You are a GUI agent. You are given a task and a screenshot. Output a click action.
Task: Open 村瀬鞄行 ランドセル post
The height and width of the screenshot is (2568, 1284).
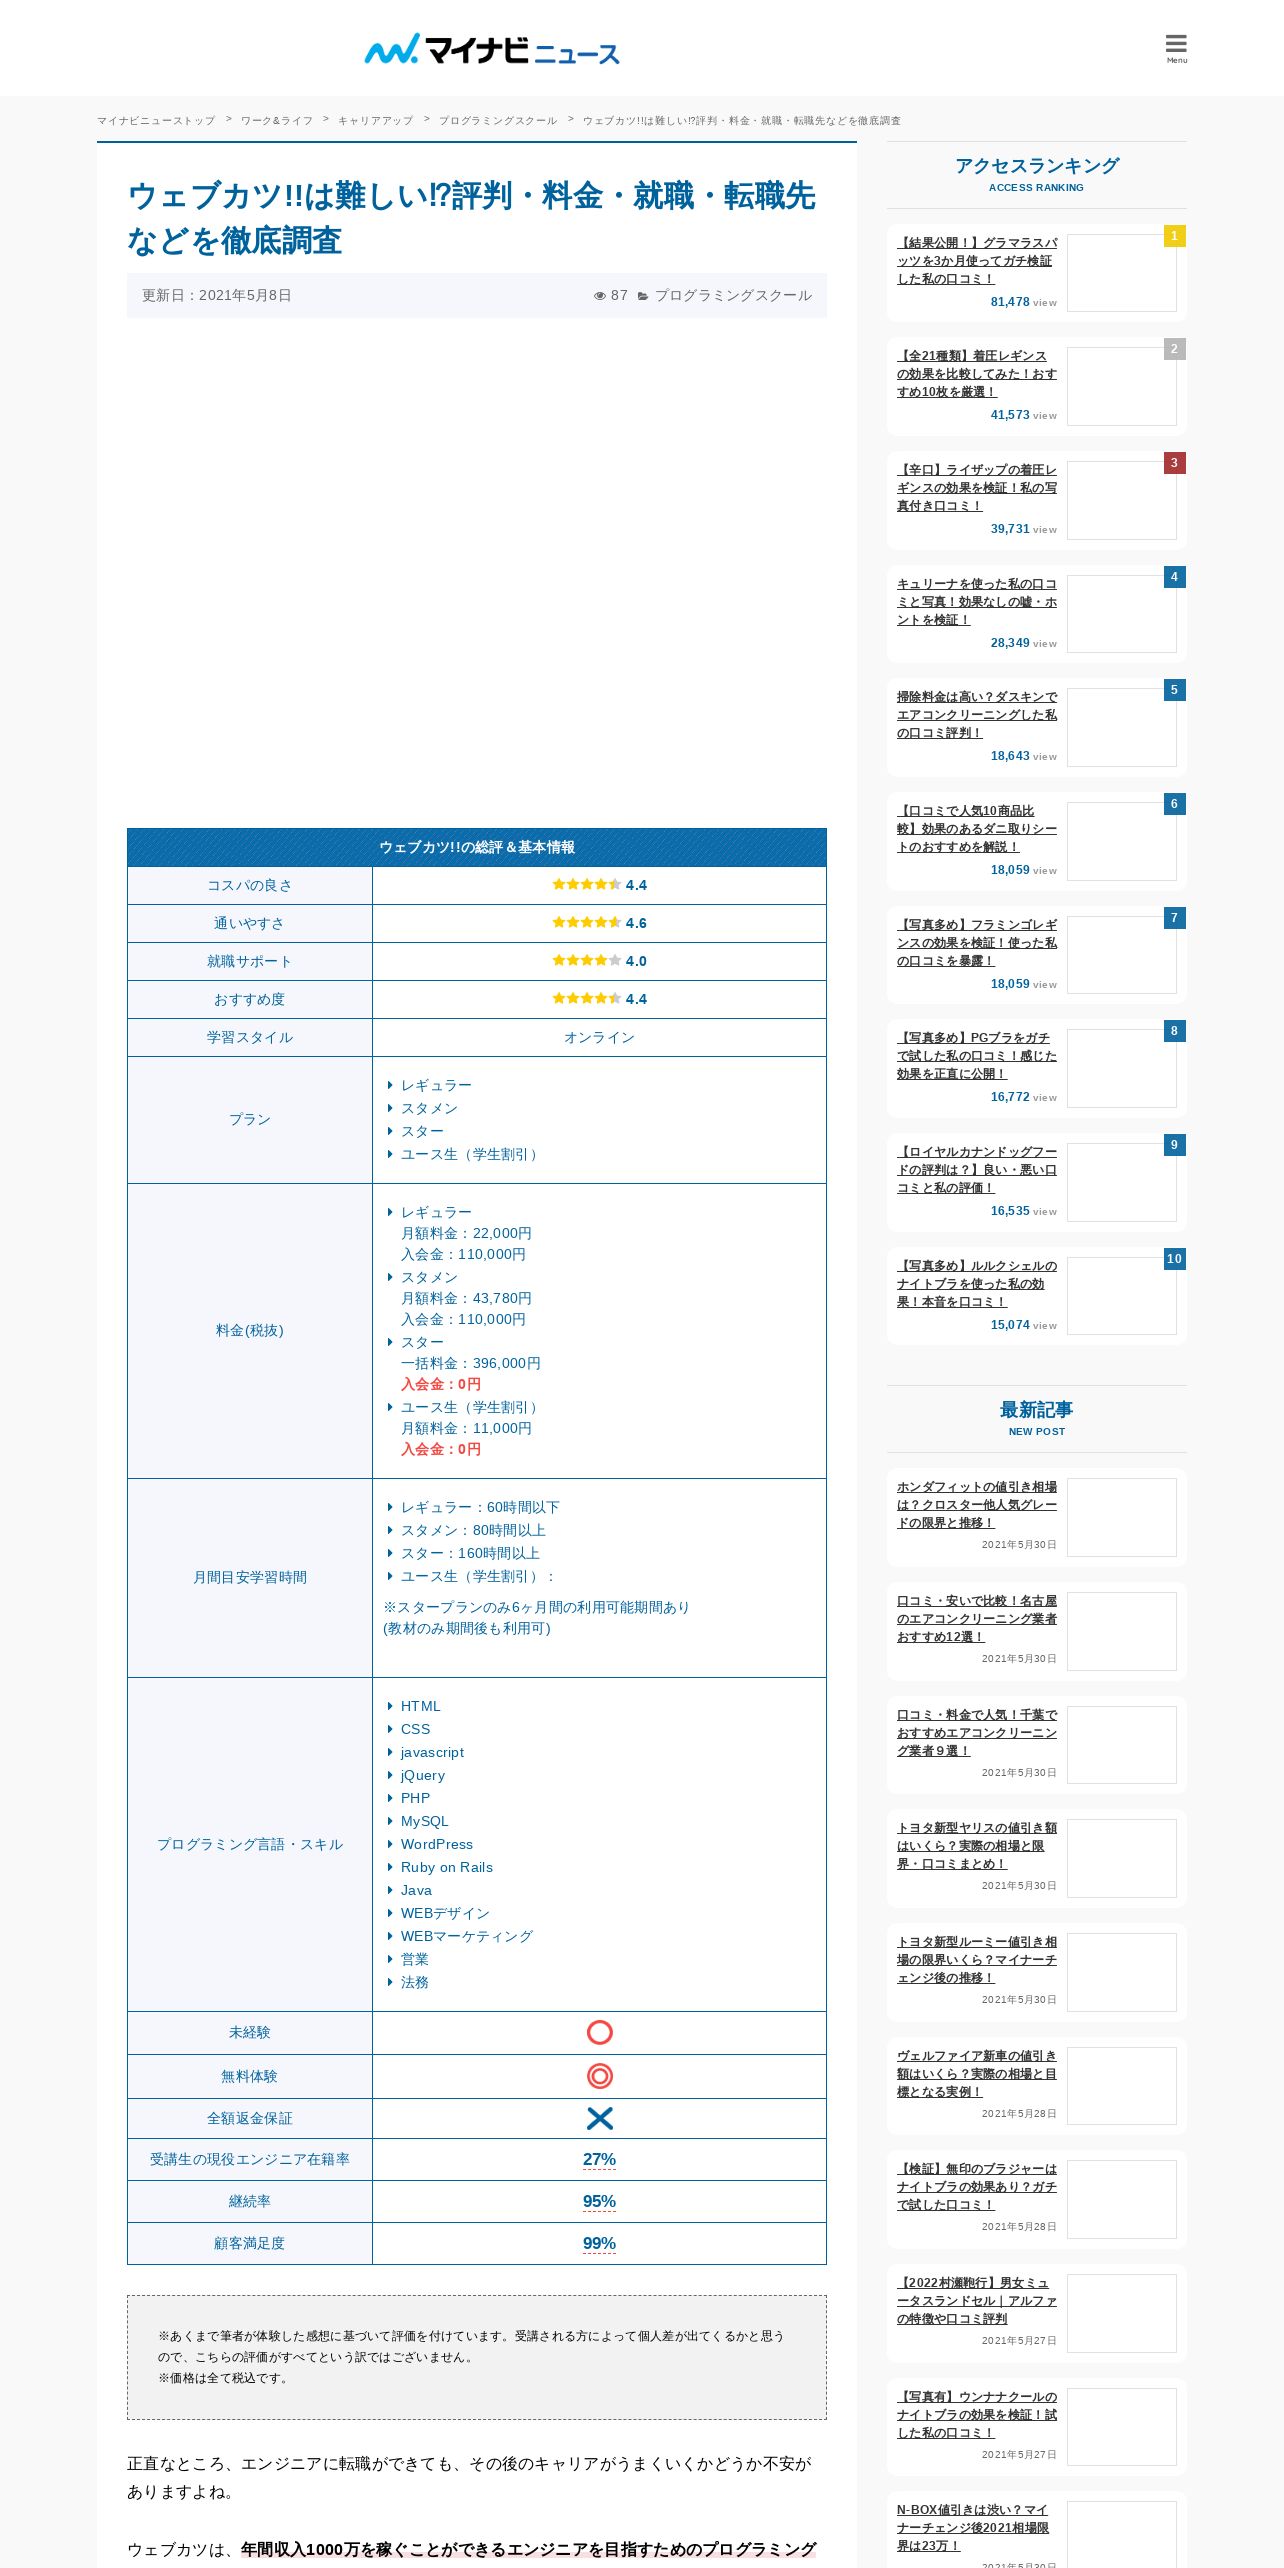coord(976,2301)
